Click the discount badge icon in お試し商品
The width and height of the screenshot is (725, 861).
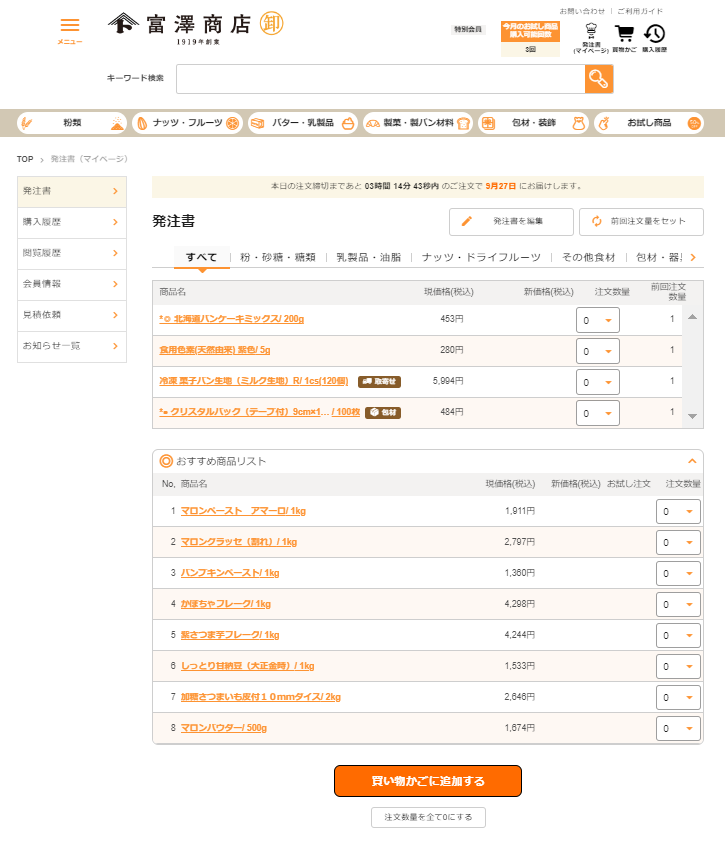pos(694,123)
